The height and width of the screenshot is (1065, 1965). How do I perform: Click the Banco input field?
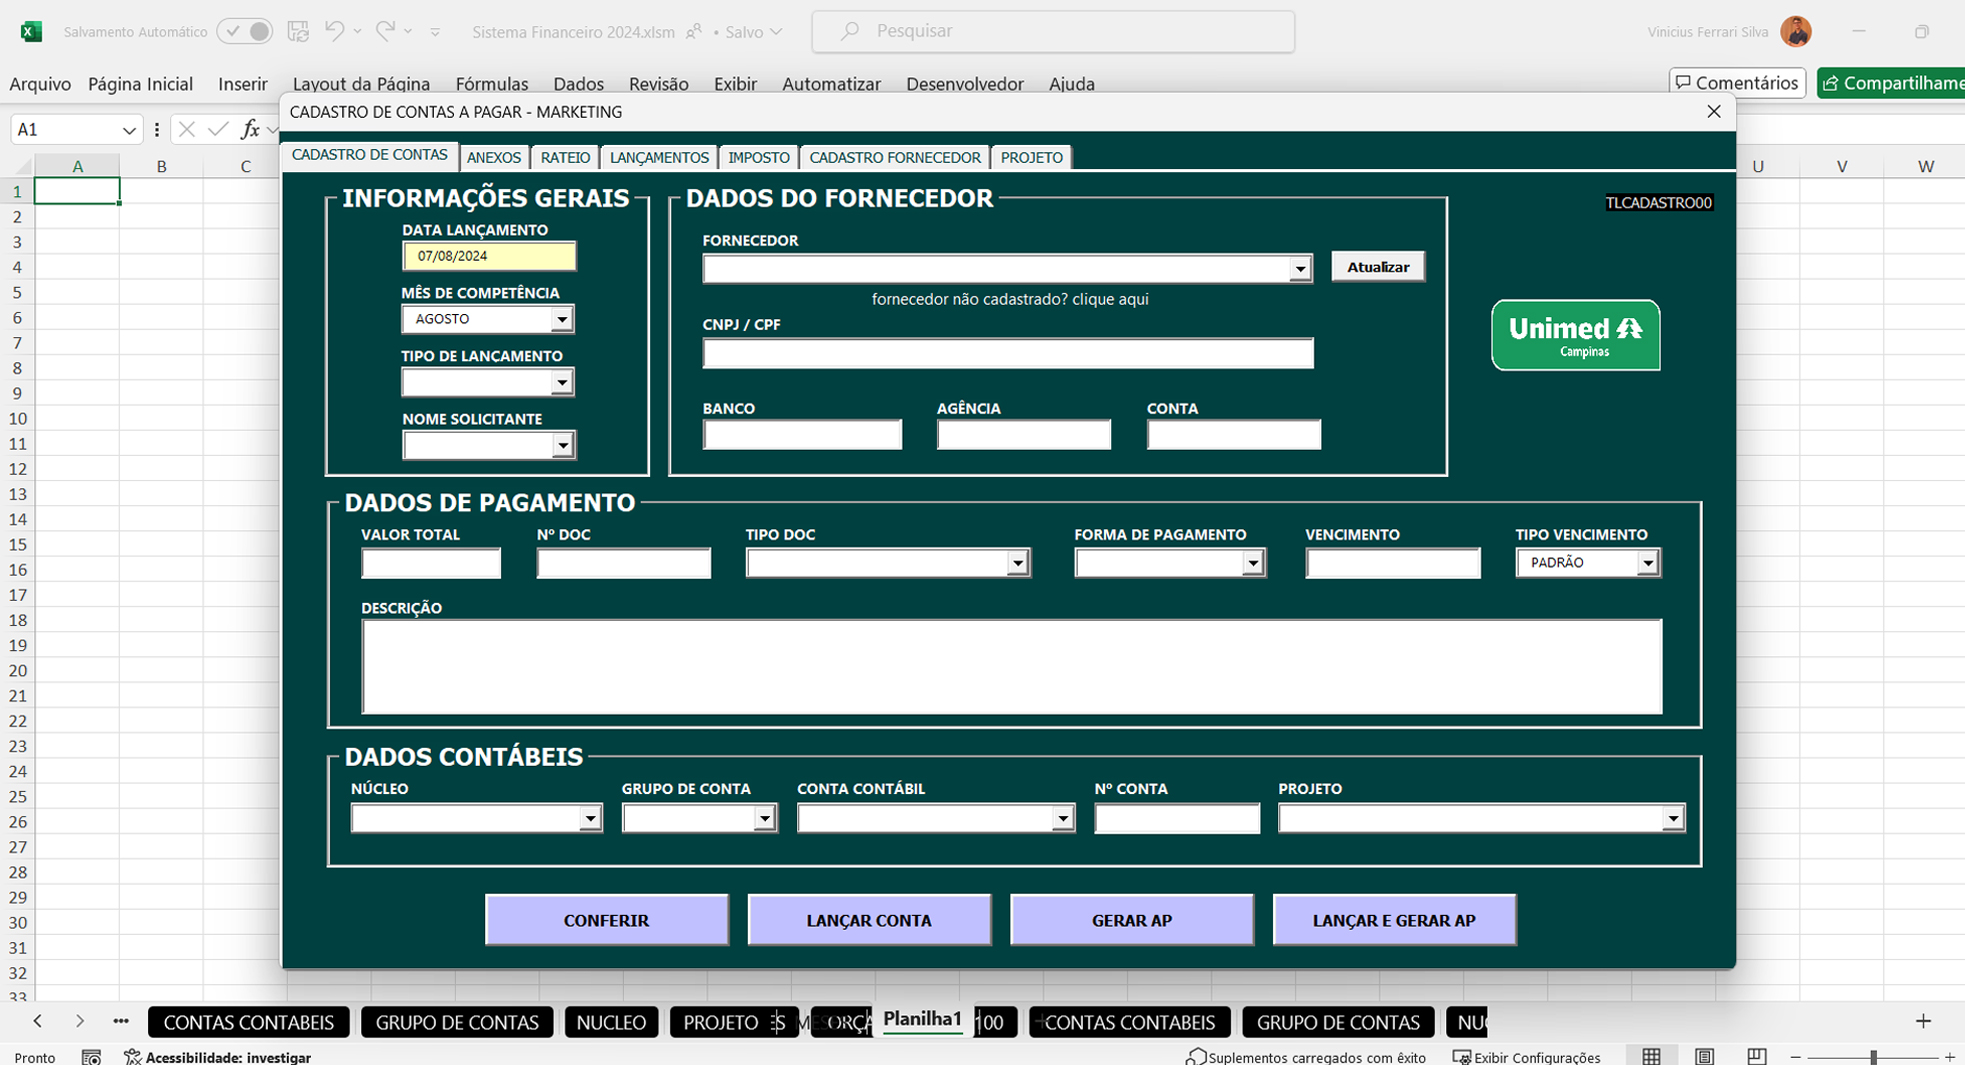802,434
